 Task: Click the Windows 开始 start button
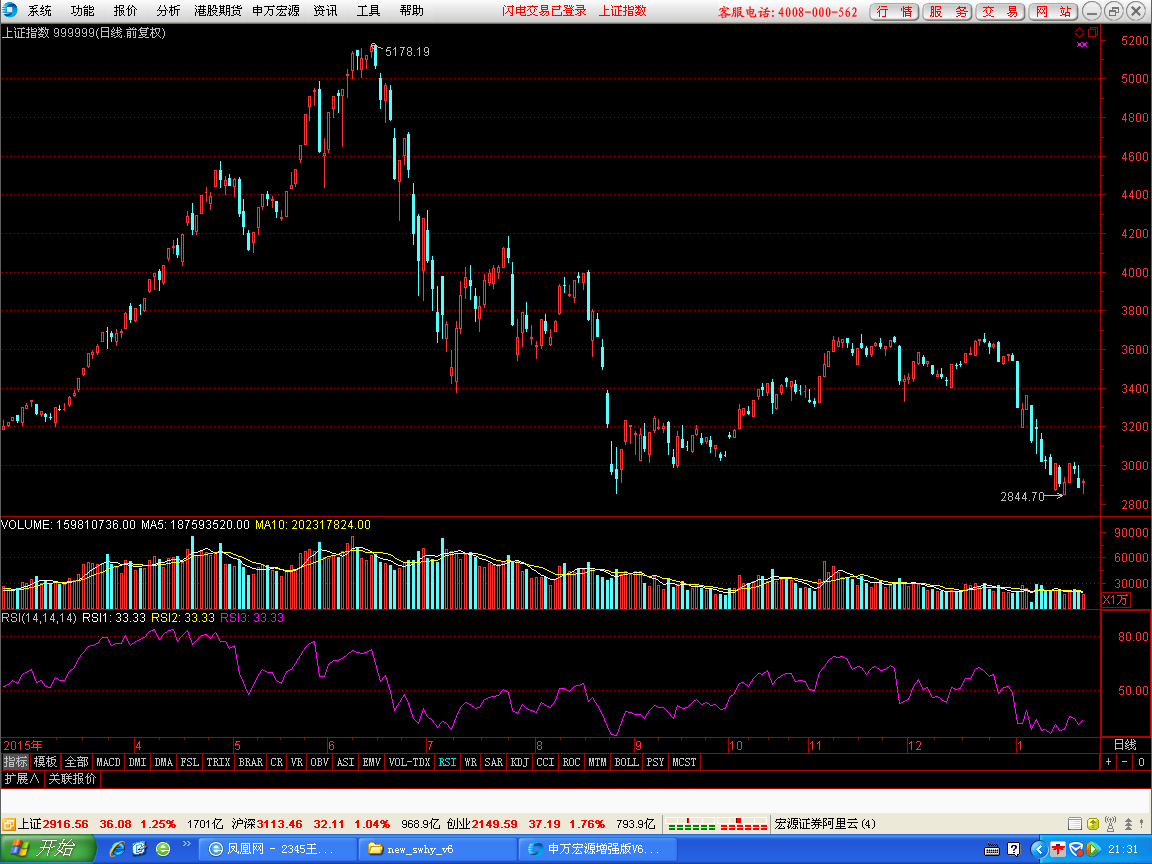(x=48, y=849)
